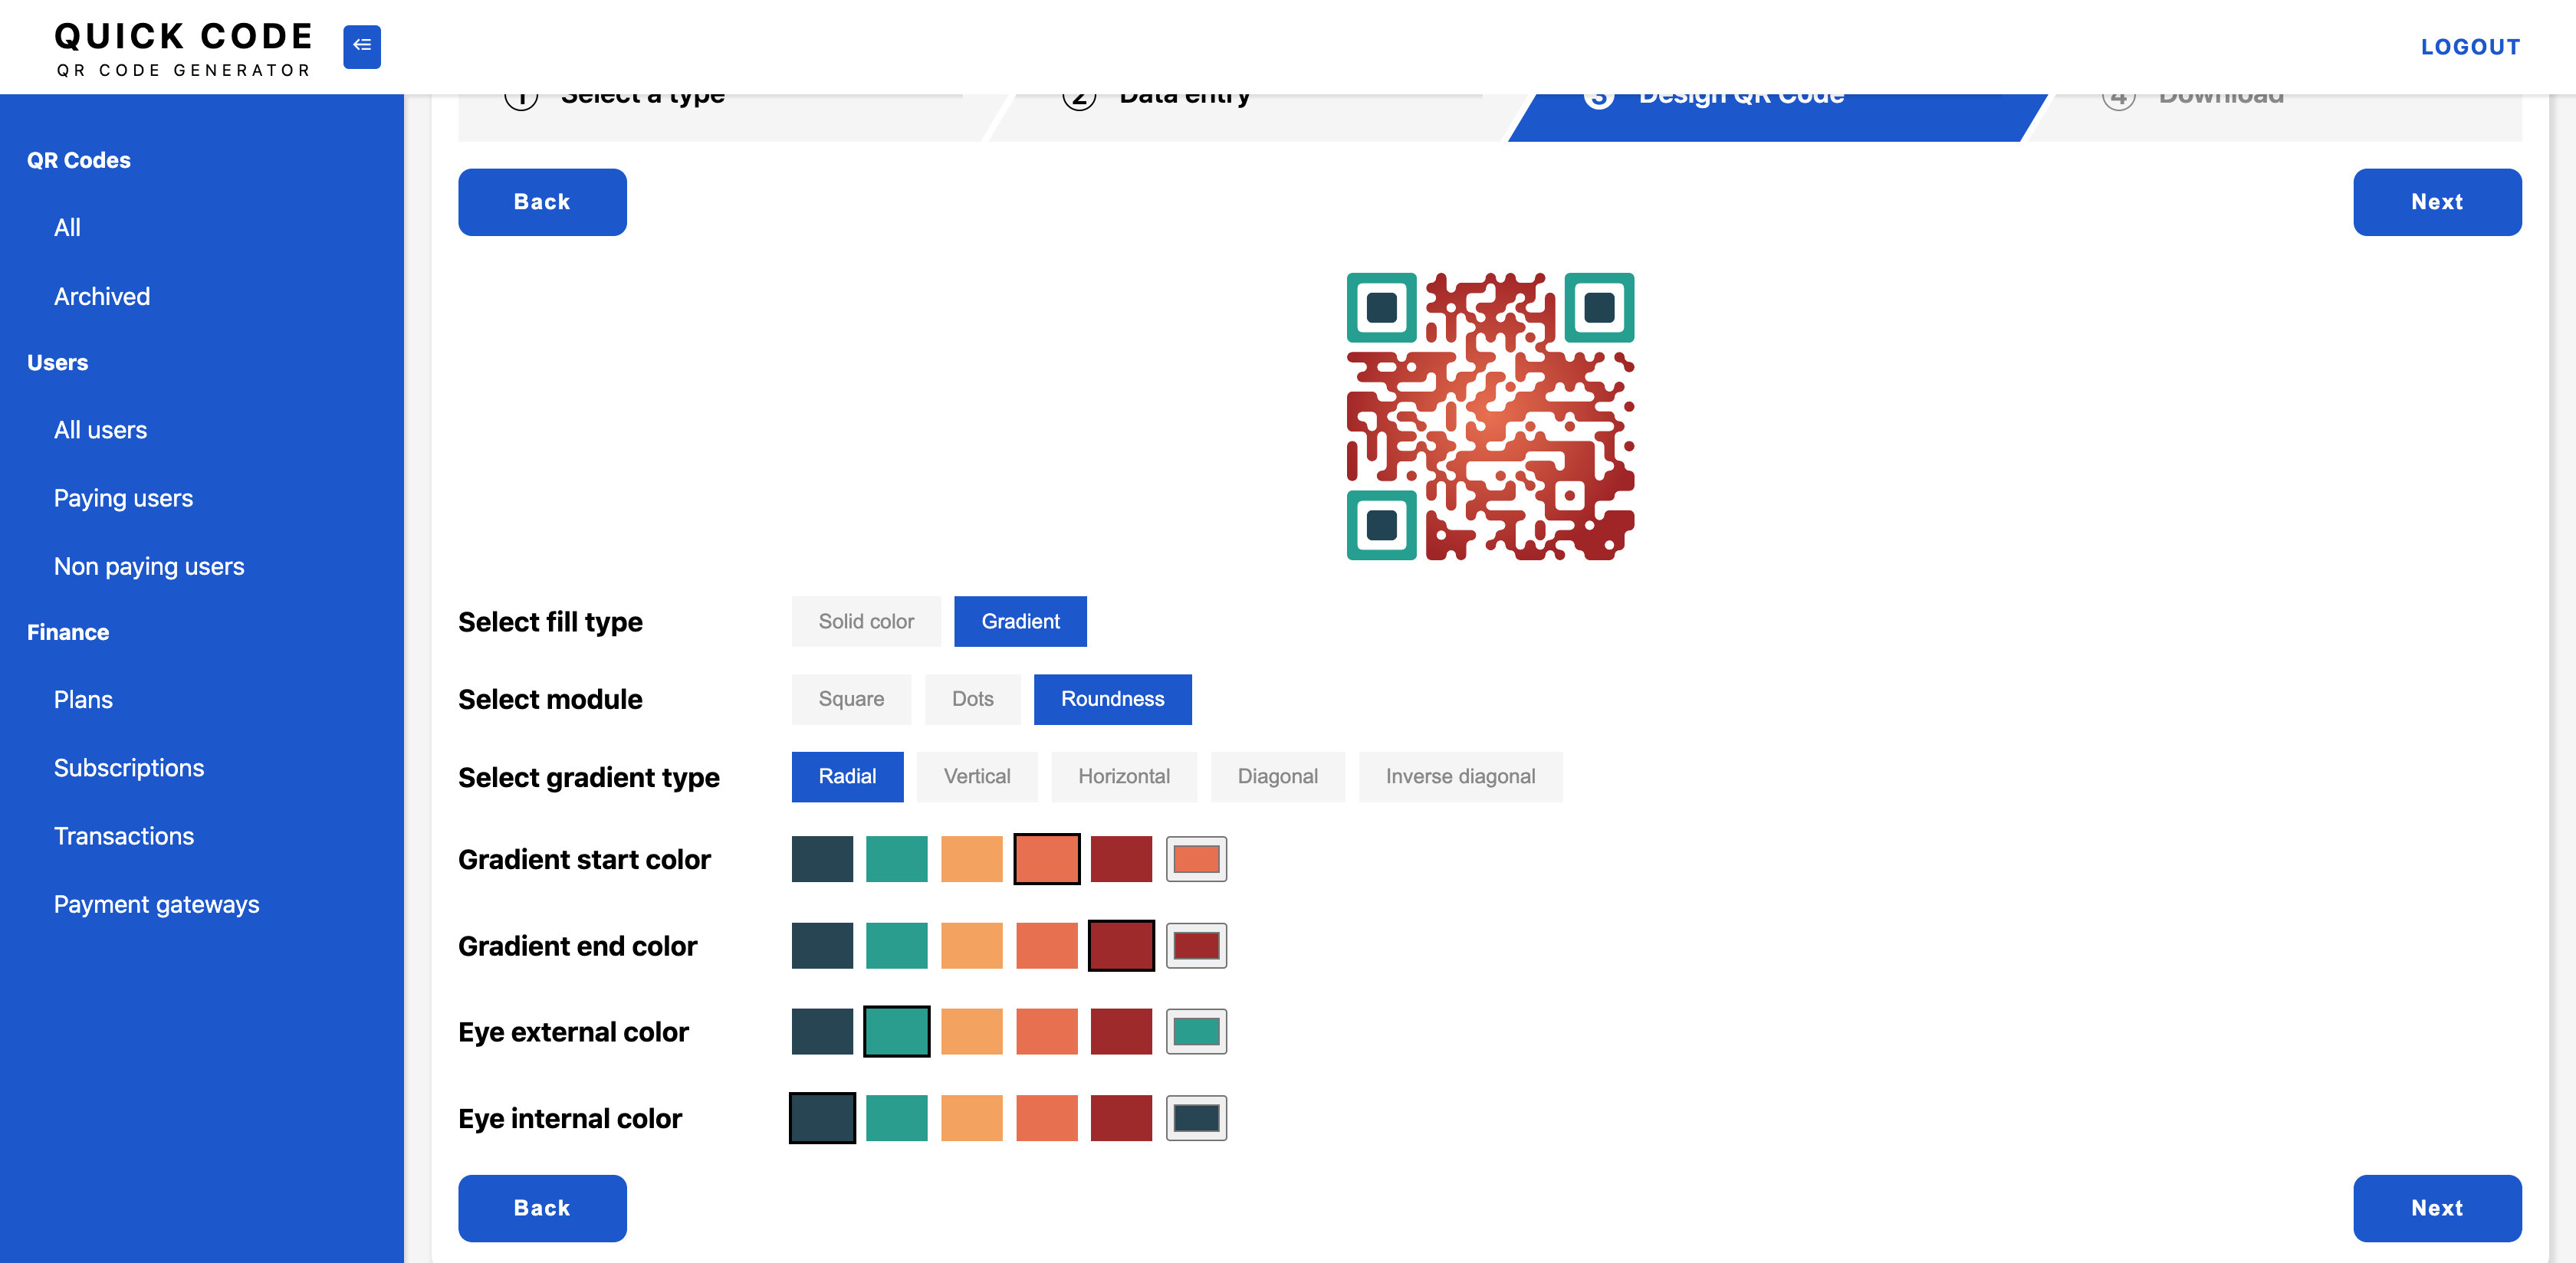Pick dark red Gradient start color
Viewport: 2576px width, 1263px height.
pos(1121,859)
